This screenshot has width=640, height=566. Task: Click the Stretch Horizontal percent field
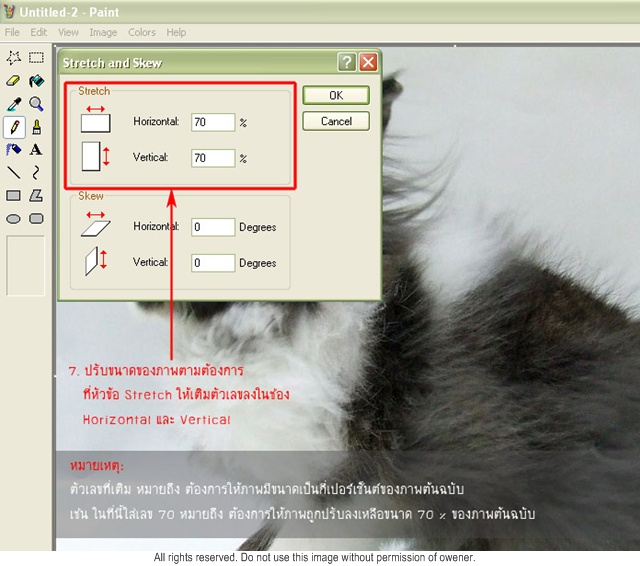pos(213,122)
